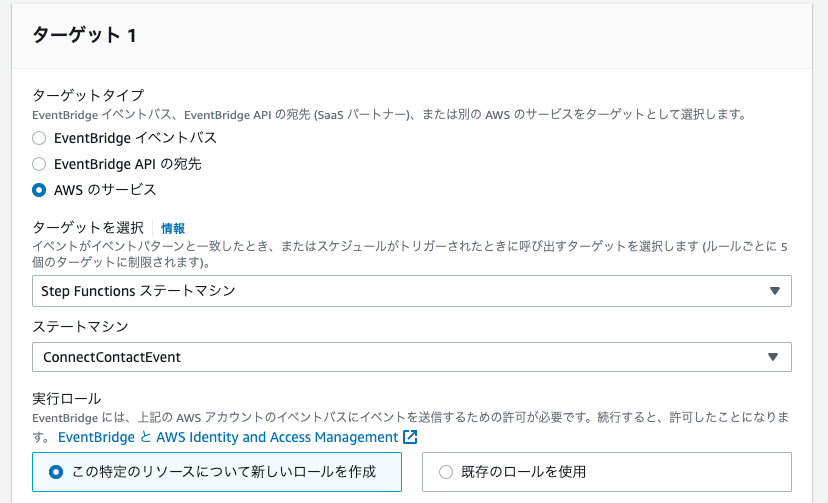This screenshot has width=828, height=503.
Task: Click the EventBridge イベントバス label text
Action: 135,138
